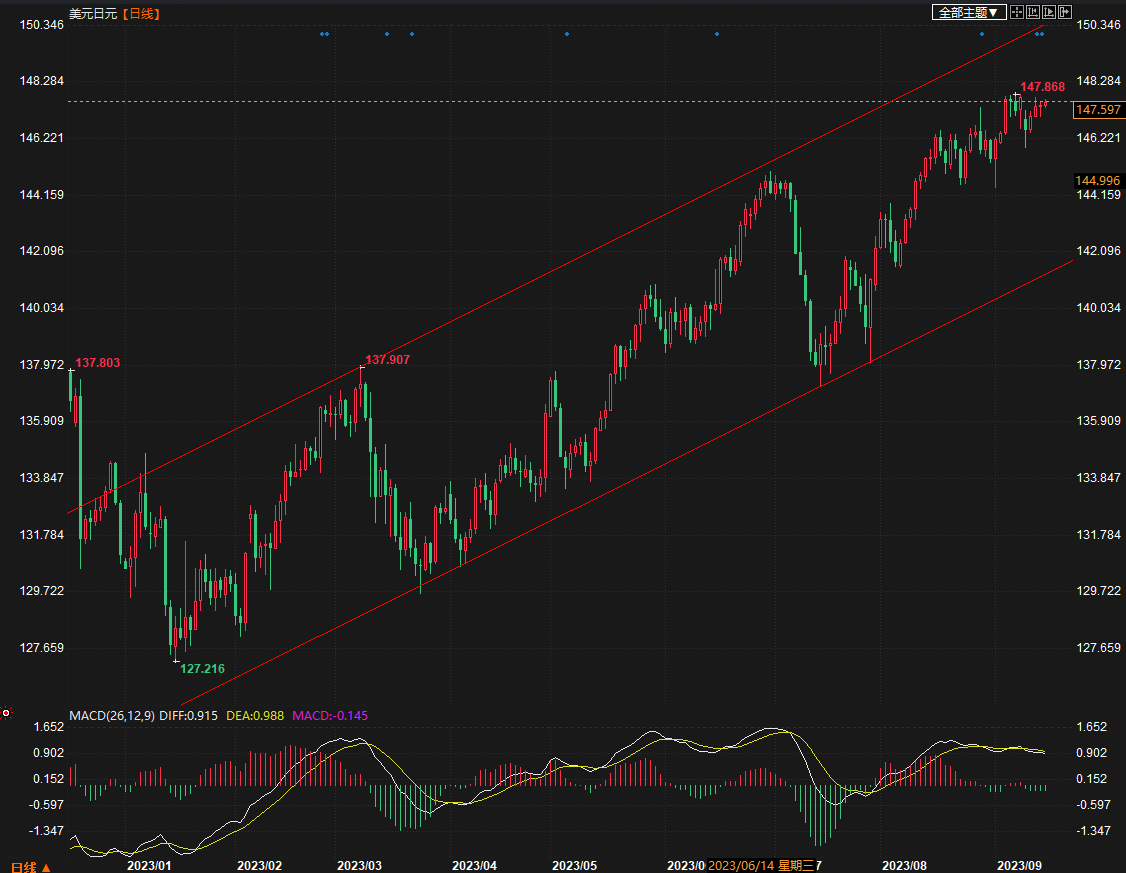Click the 147.868 high price label

(1043, 87)
